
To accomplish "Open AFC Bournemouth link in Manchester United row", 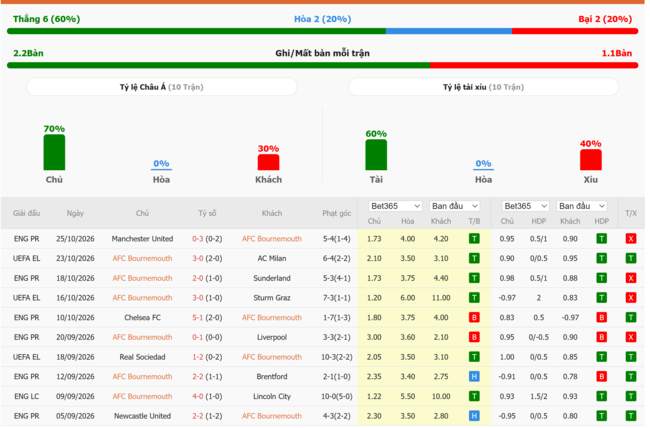I will coord(274,240).
